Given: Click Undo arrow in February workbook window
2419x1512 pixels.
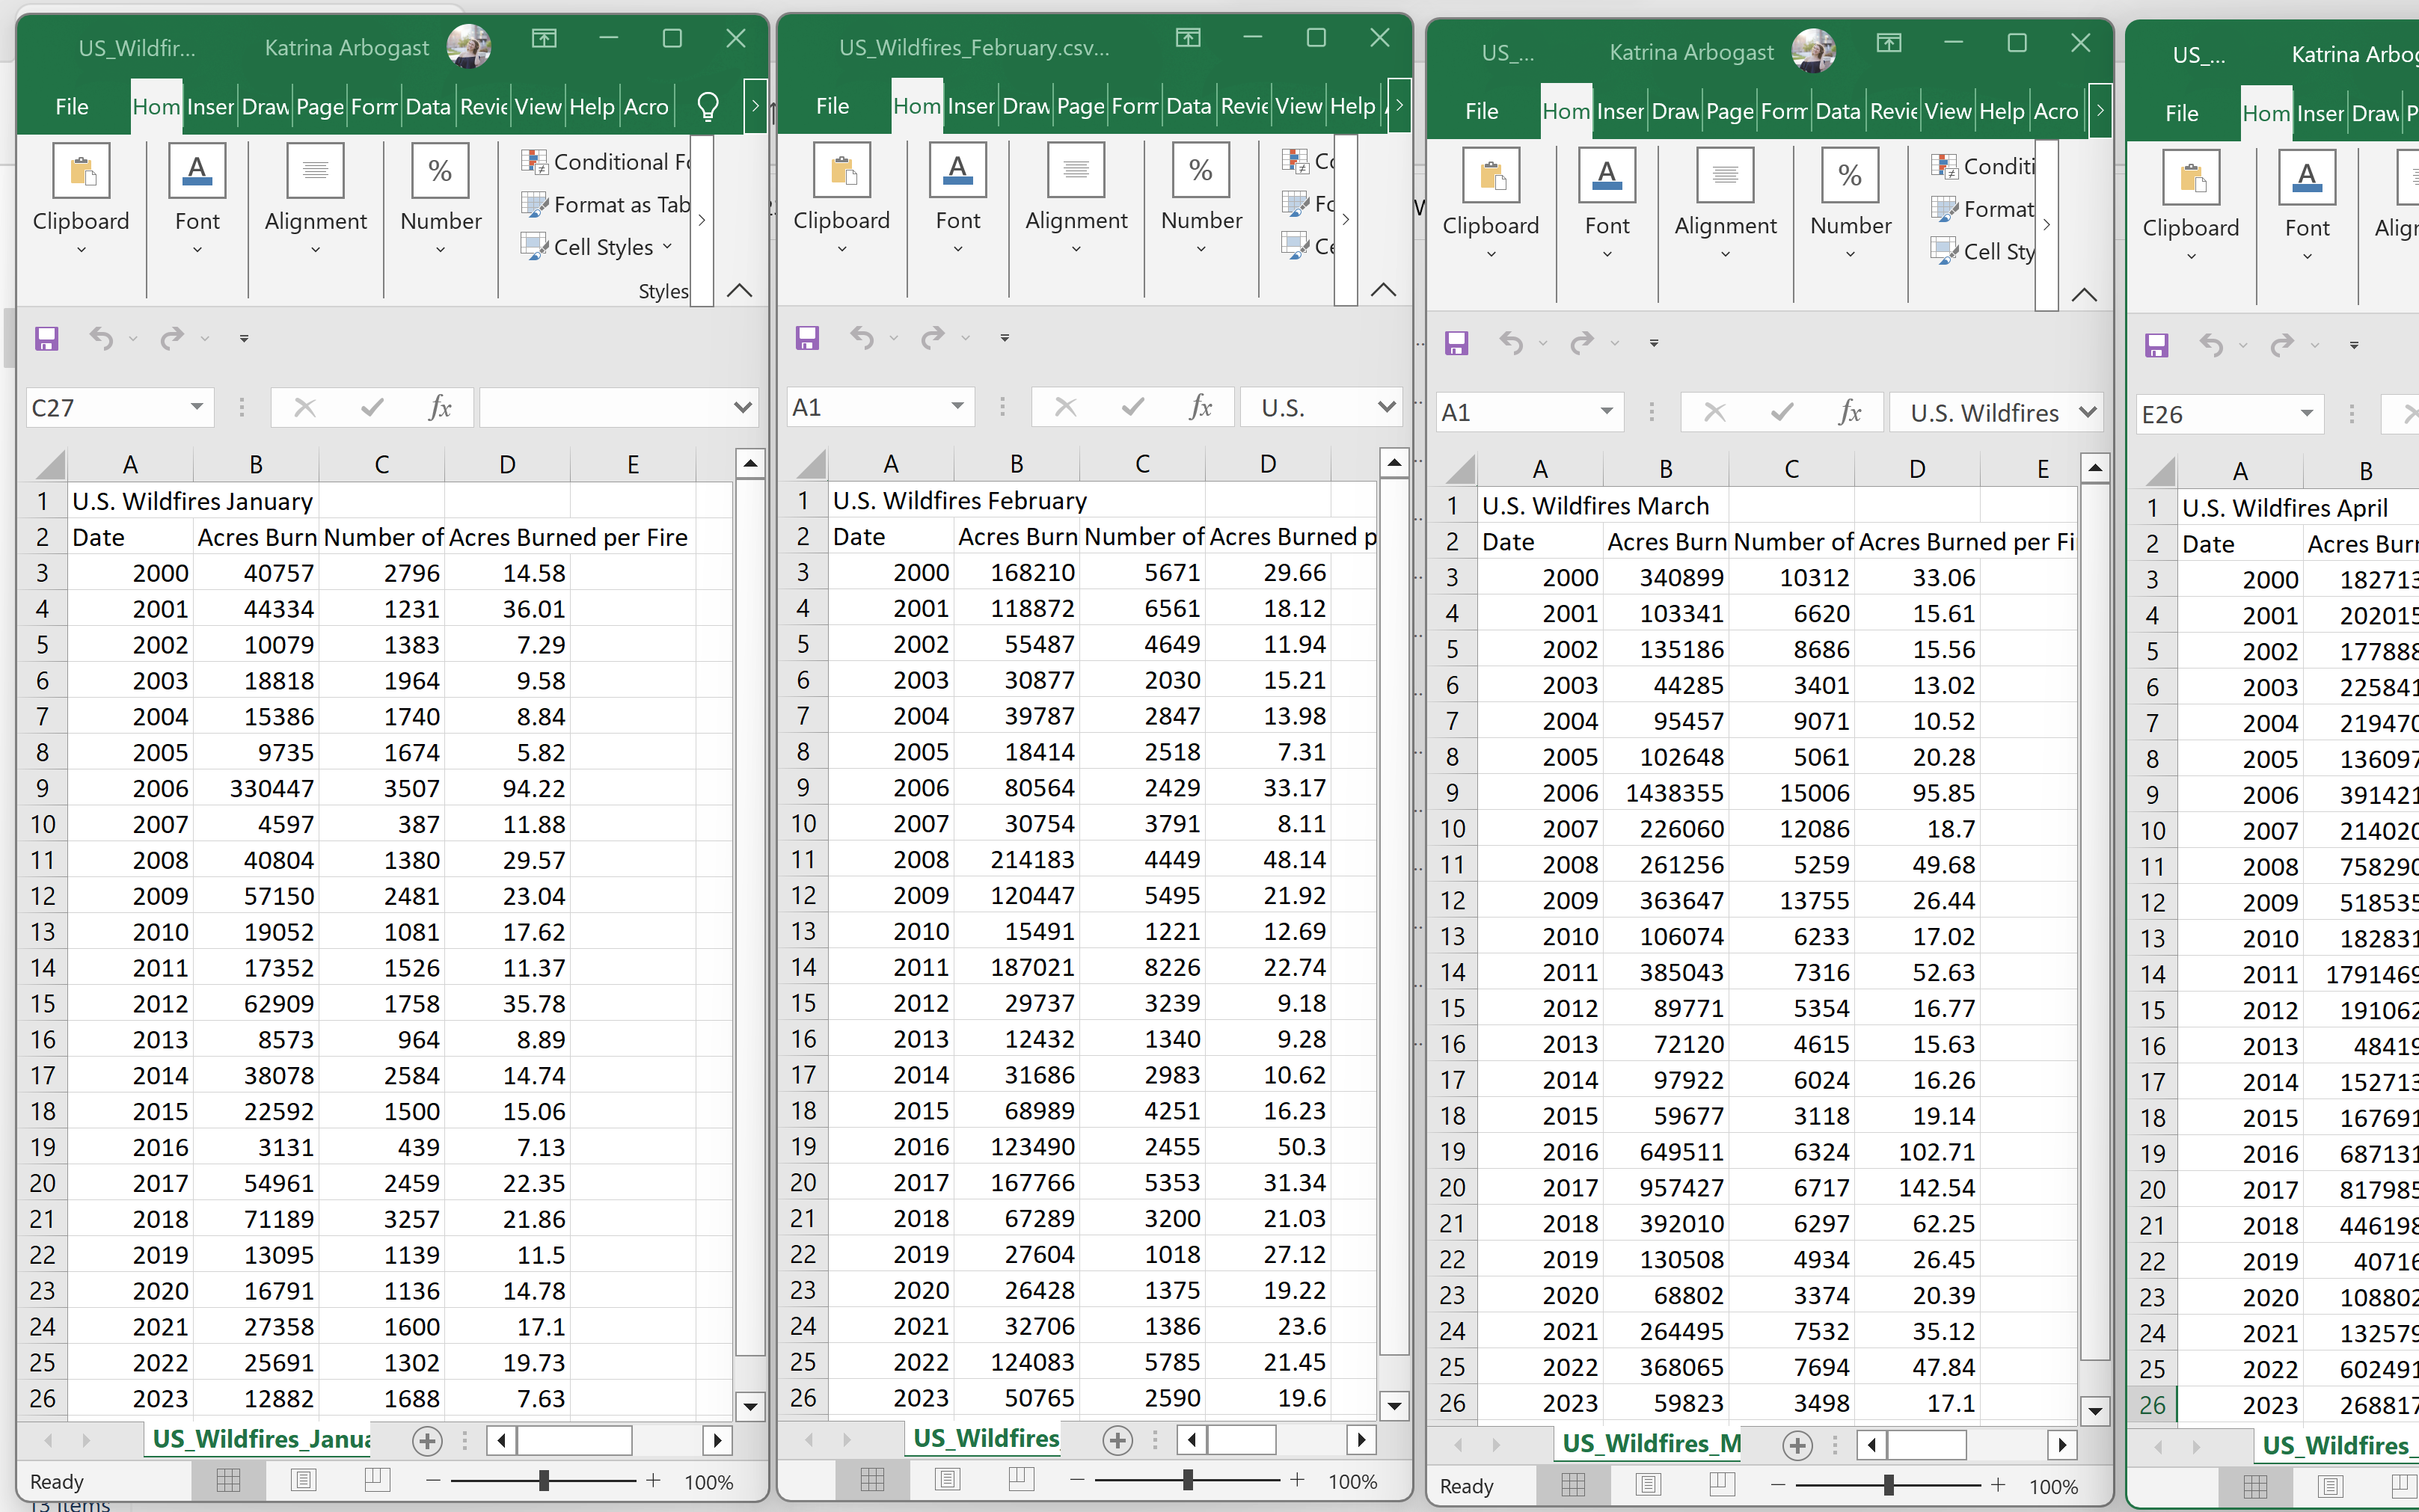Looking at the screenshot, I should (862, 338).
